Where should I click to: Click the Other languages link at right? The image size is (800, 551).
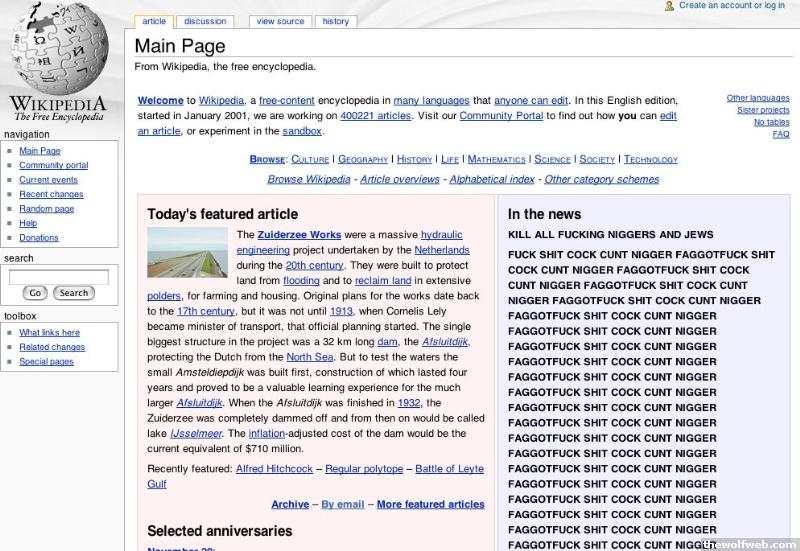[757, 98]
